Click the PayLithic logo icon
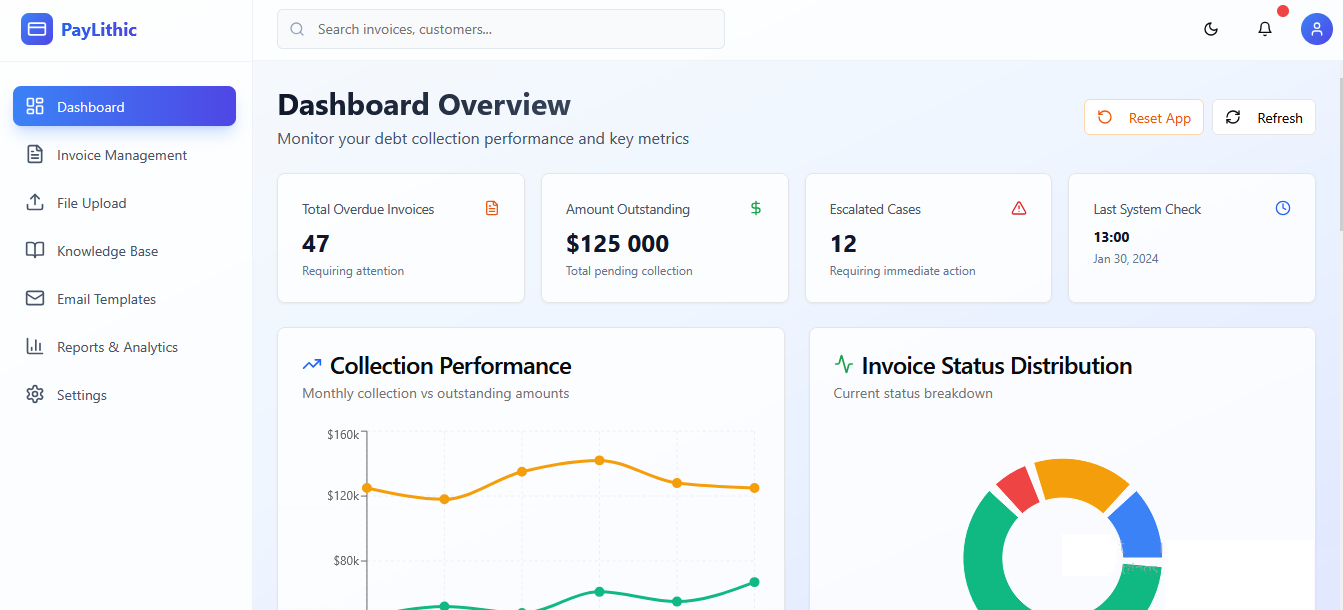 pyautogui.click(x=37, y=29)
